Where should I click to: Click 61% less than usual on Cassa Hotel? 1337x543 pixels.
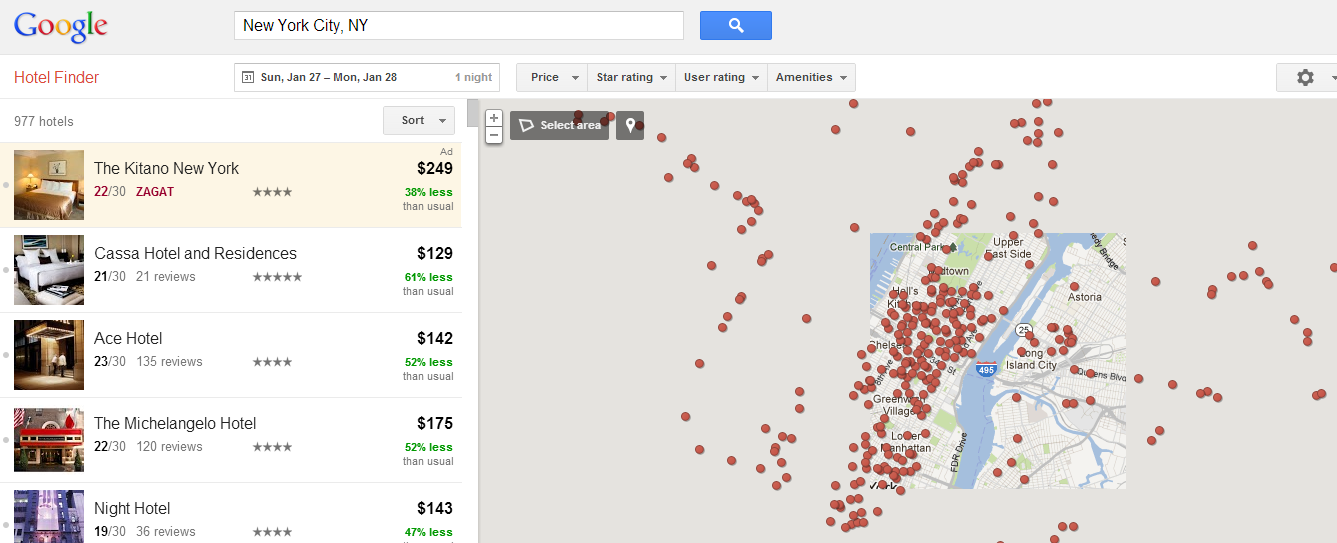[428, 284]
